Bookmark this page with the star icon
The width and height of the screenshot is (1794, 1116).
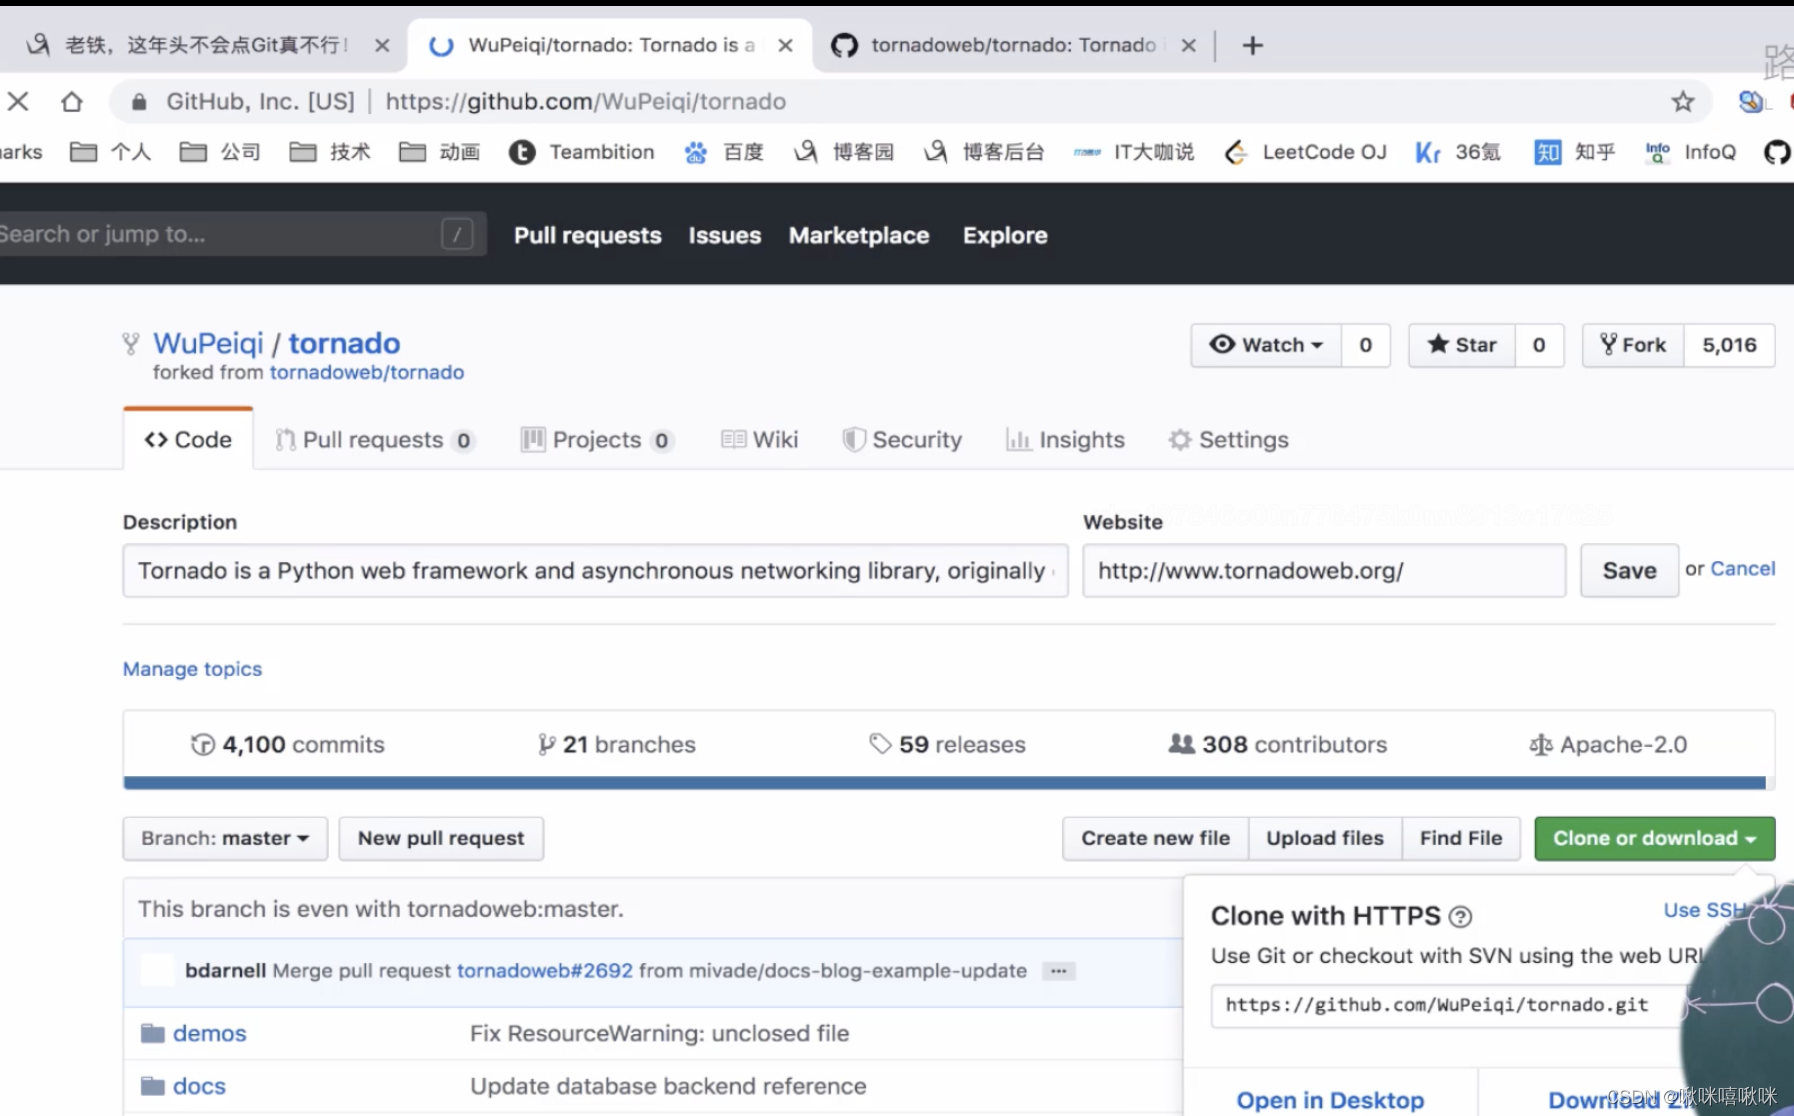coord(1683,101)
